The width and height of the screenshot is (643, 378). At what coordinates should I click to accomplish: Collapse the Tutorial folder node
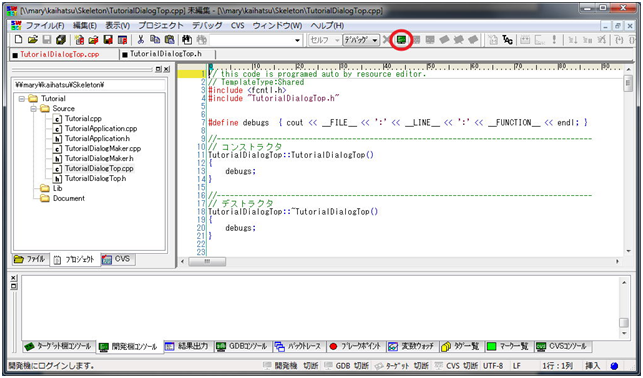click(x=22, y=99)
